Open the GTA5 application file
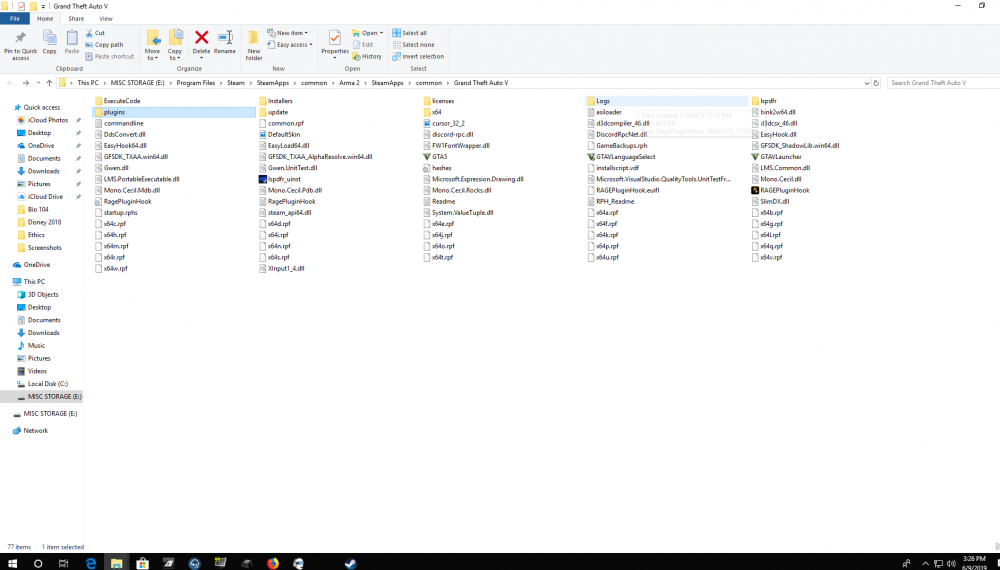Viewport: 1000px width, 570px height. [x=439, y=157]
